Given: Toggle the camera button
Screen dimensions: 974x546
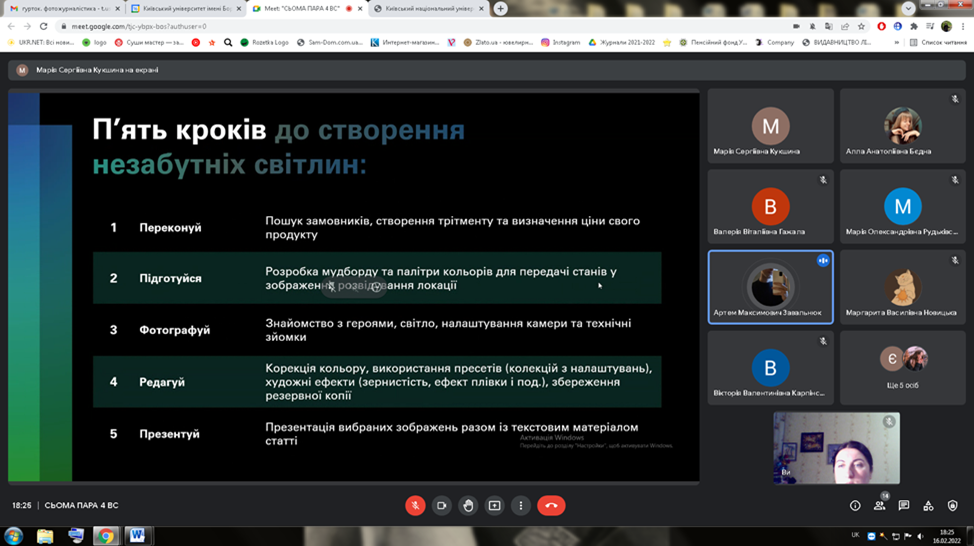Looking at the screenshot, I should coord(442,506).
